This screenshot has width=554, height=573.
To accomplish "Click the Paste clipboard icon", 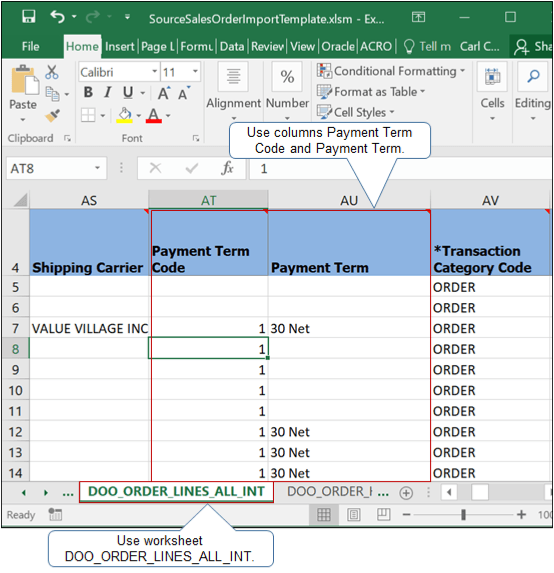I will click(24, 80).
